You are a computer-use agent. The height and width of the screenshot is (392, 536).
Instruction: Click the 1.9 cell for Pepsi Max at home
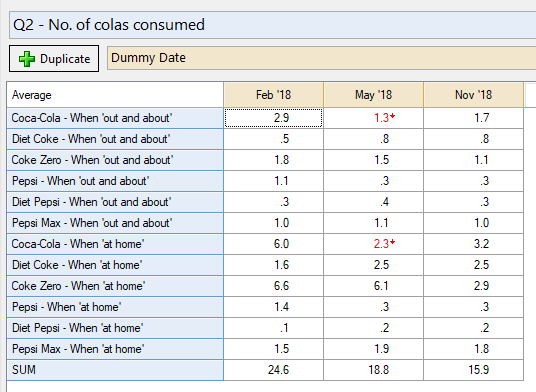click(373, 349)
